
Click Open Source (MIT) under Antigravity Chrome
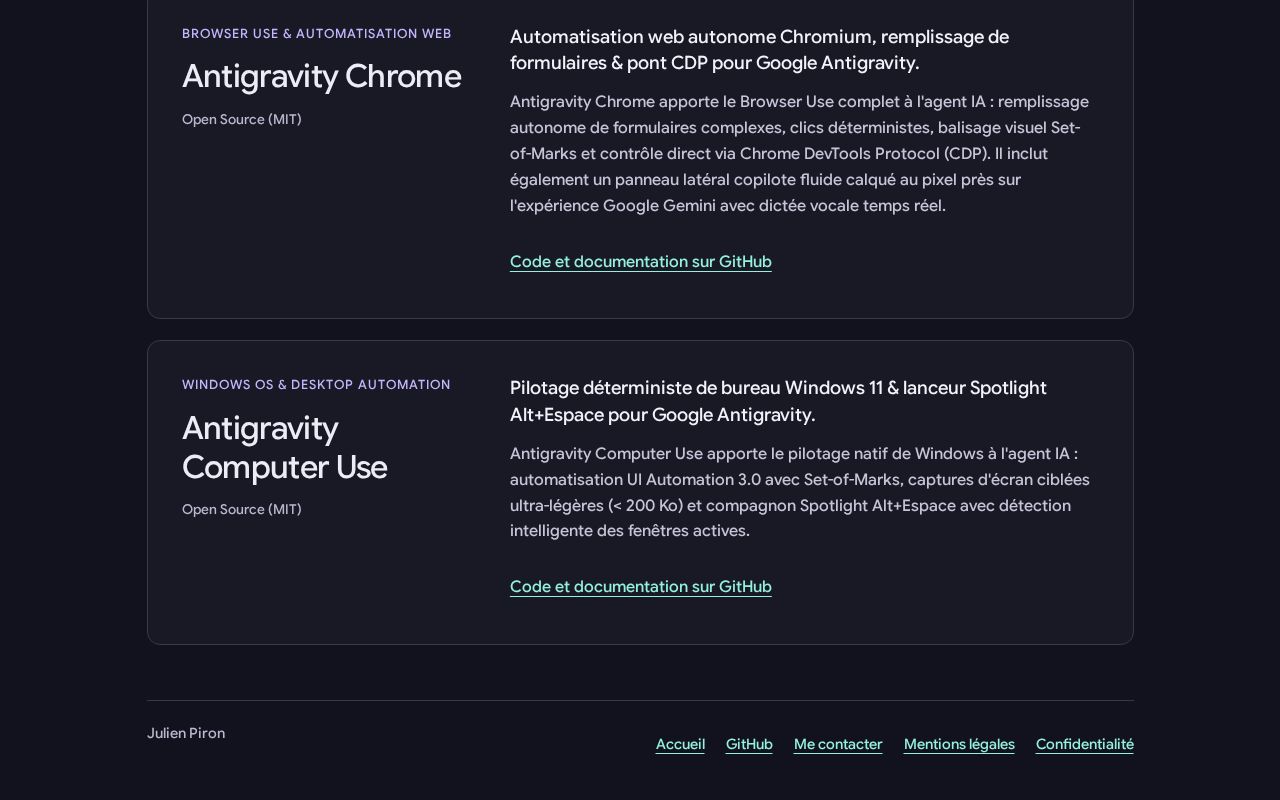tap(242, 119)
